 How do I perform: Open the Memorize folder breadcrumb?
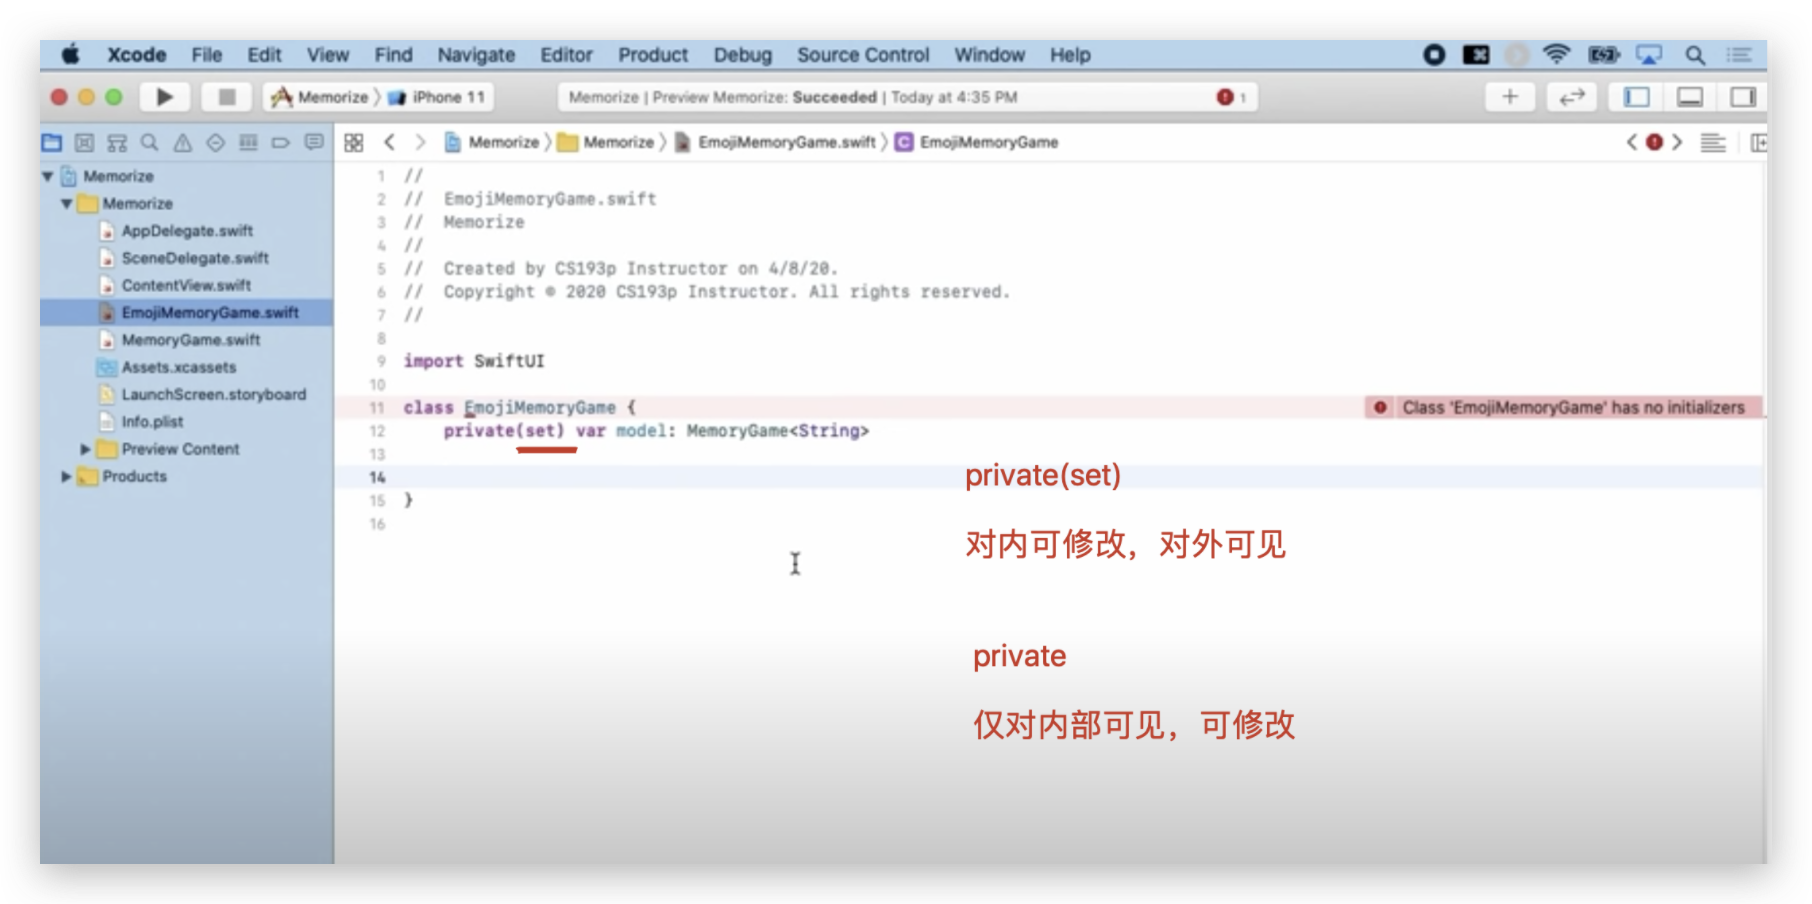[607, 143]
